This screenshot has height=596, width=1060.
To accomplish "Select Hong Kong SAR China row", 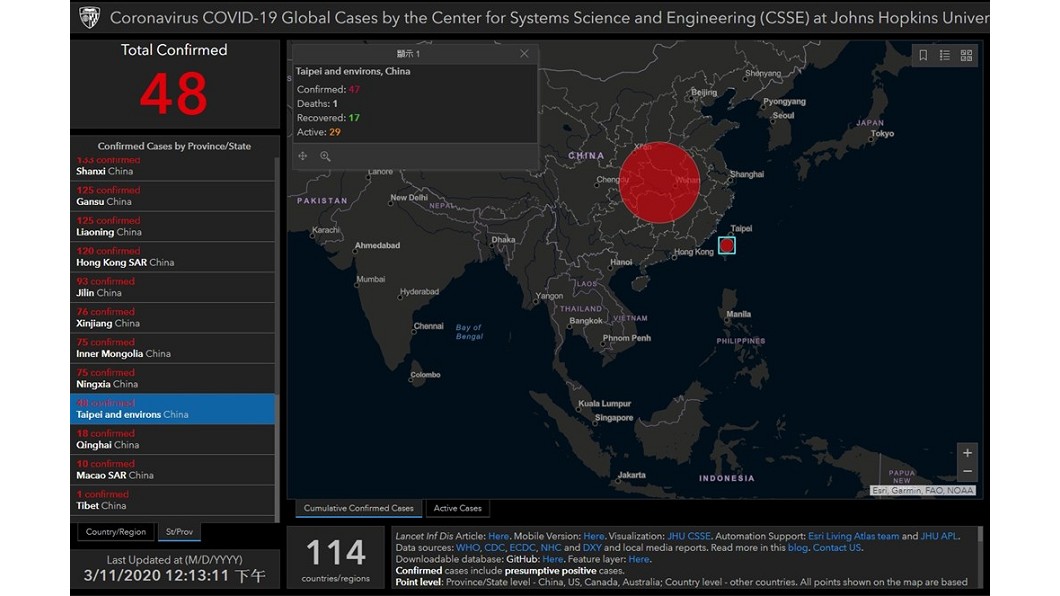I will coord(172,257).
